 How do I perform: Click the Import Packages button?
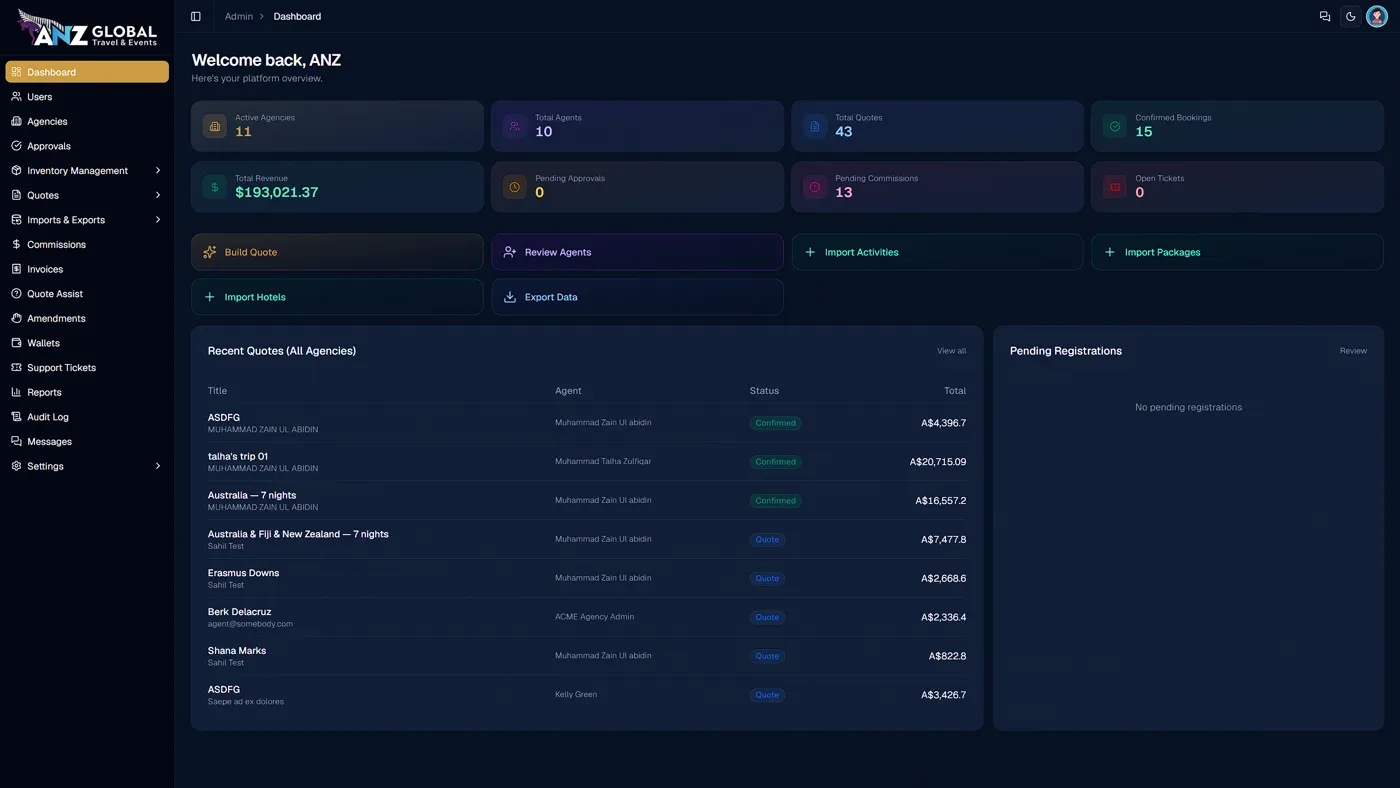tap(1237, 252)
